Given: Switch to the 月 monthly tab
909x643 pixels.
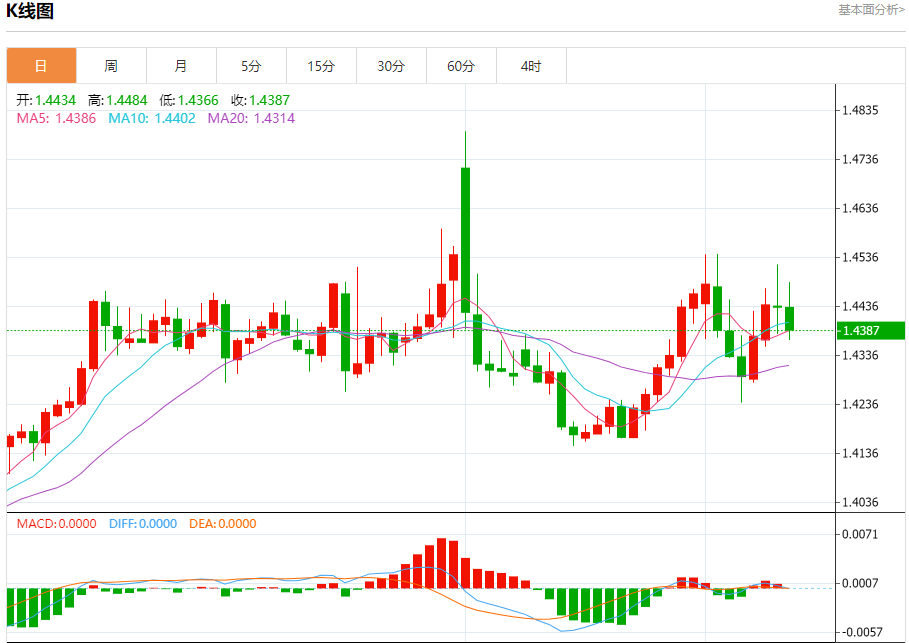Looking at the screenshot, I should point(181,66).
